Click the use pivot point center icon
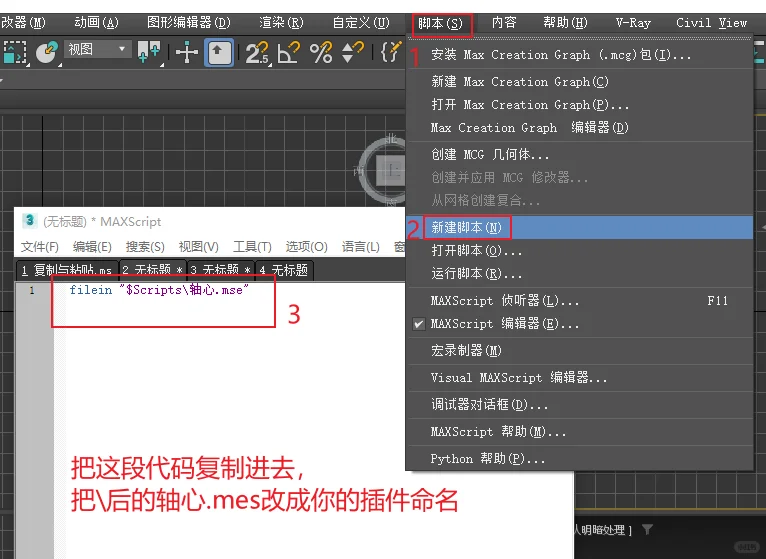Viewport: 766px width, 559px height. point(149,52)
